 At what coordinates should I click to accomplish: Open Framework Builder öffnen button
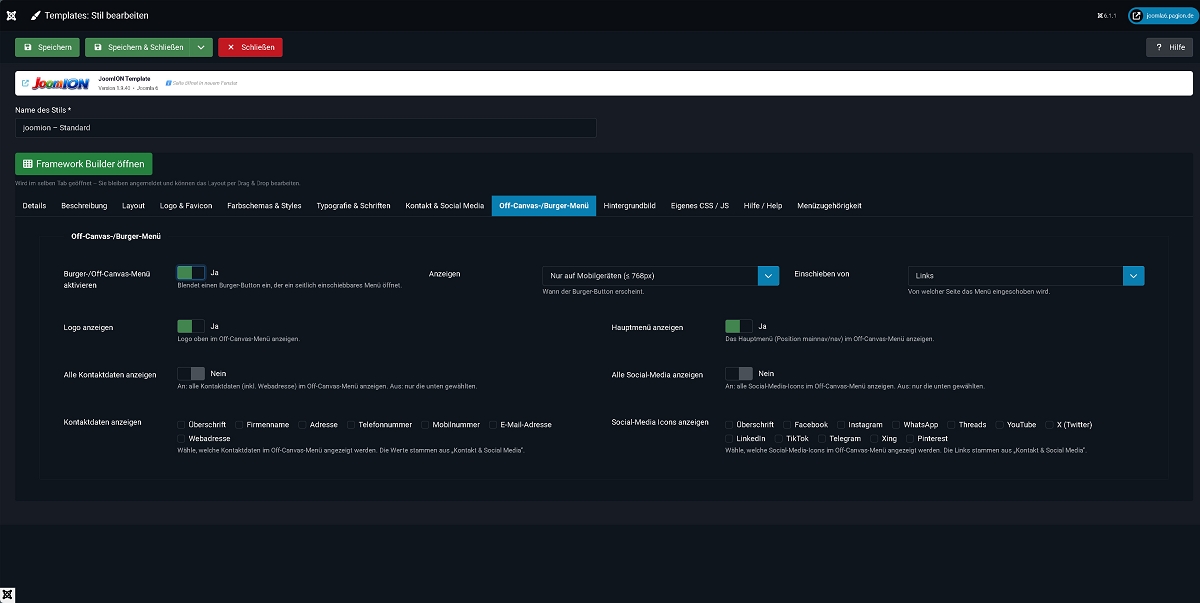point(83,164)
